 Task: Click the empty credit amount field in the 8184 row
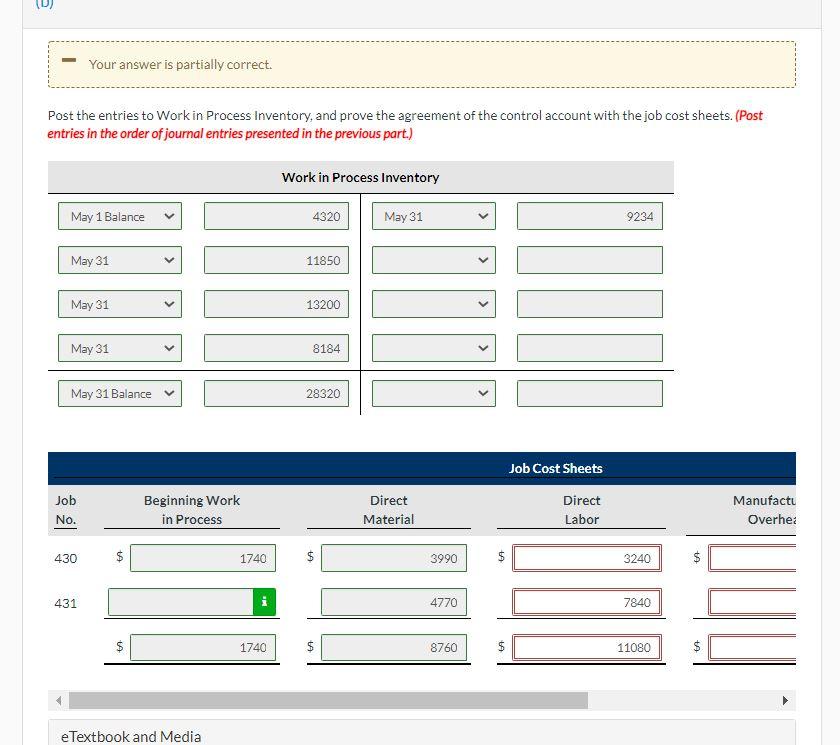[x=590, y=348]
